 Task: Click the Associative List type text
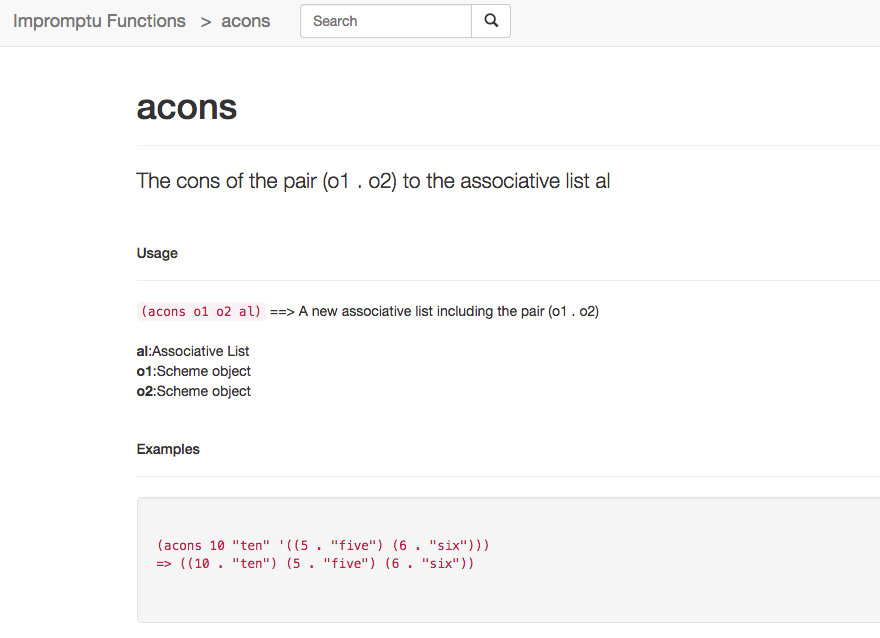click(200, 351)
